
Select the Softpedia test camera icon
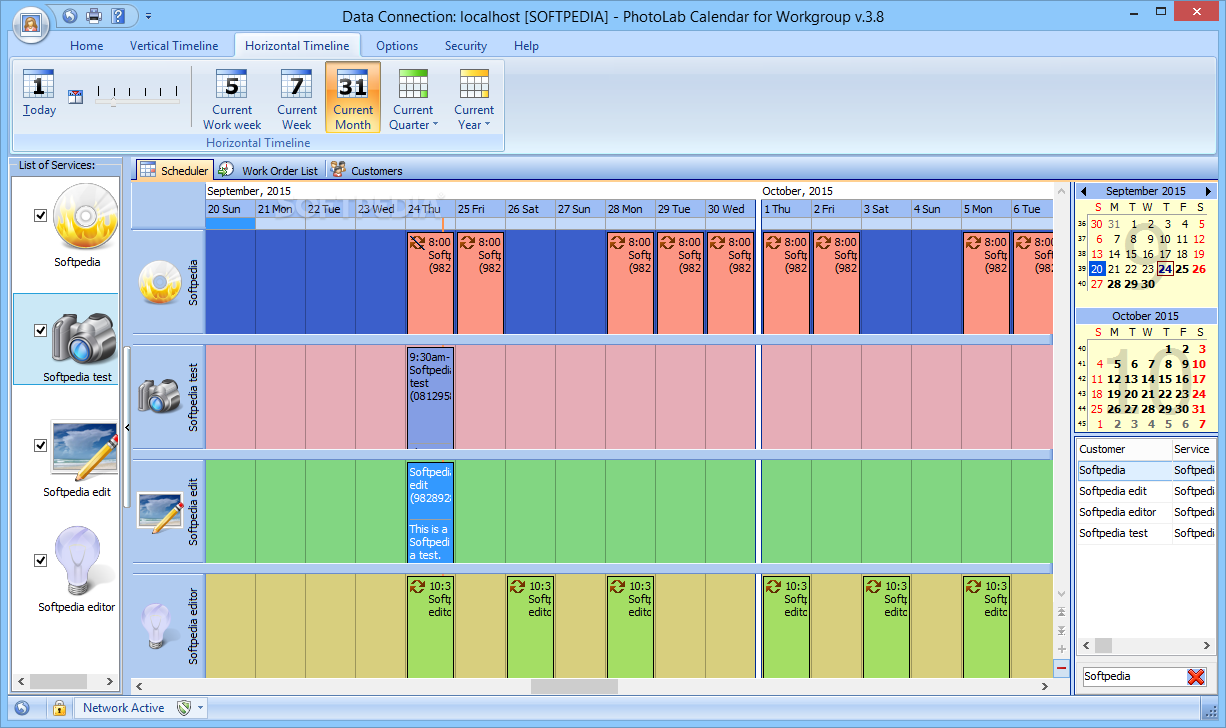pos(84,337)
